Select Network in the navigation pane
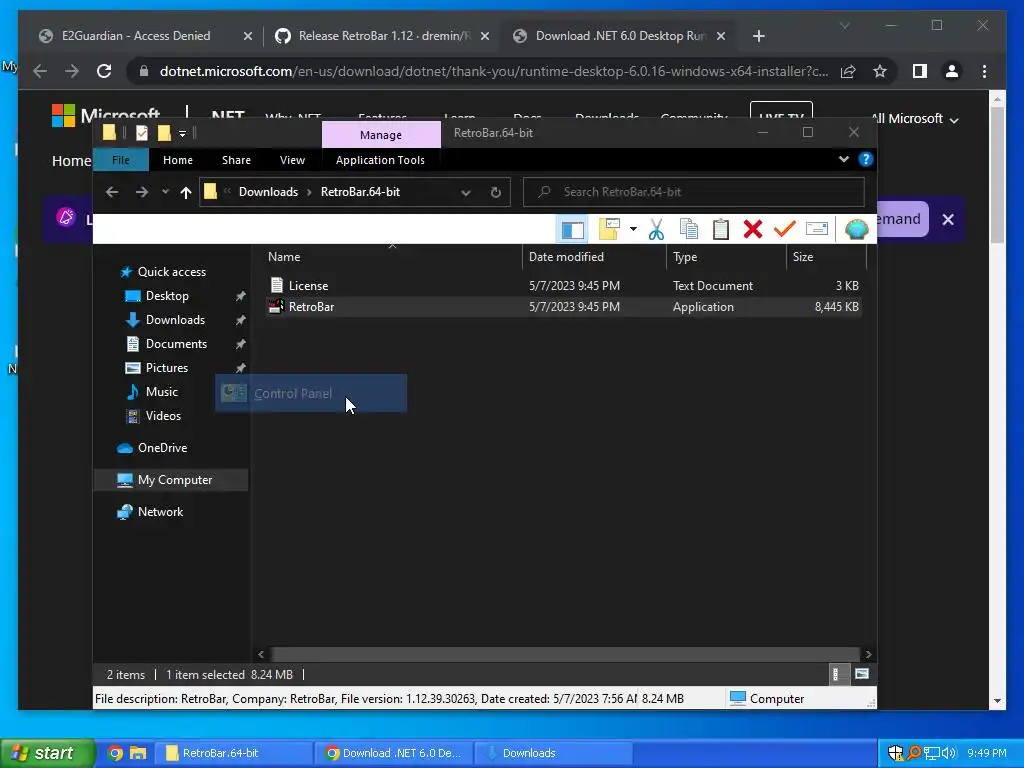 click(x=160, y=512)
